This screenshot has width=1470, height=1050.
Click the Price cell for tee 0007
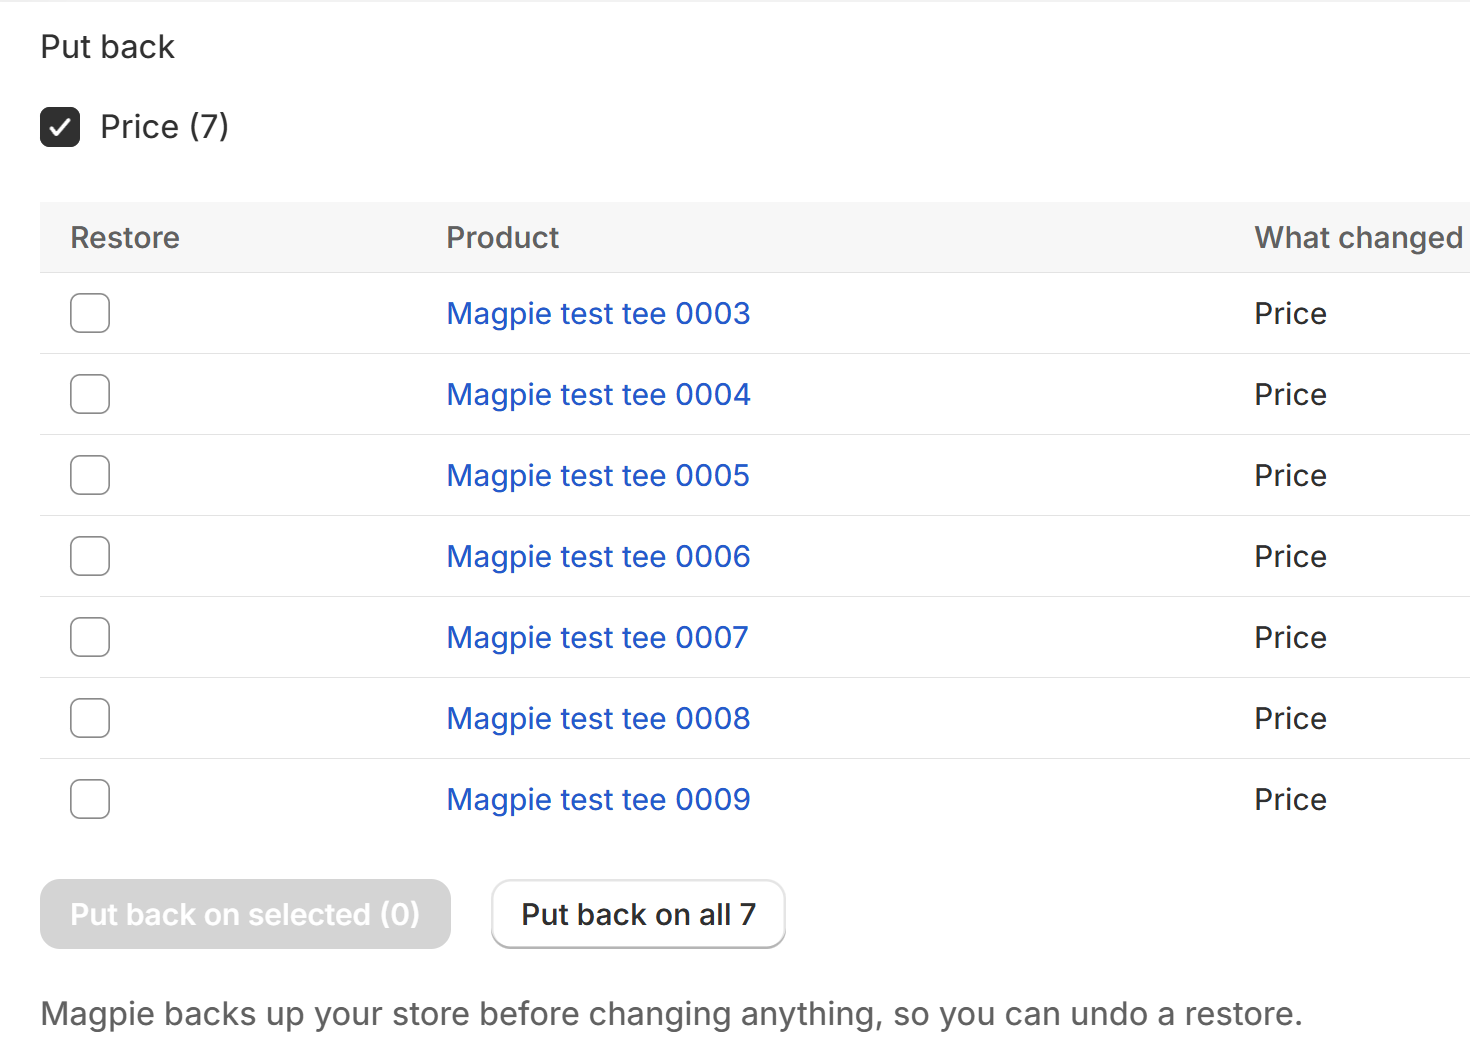pos(1290,638)
